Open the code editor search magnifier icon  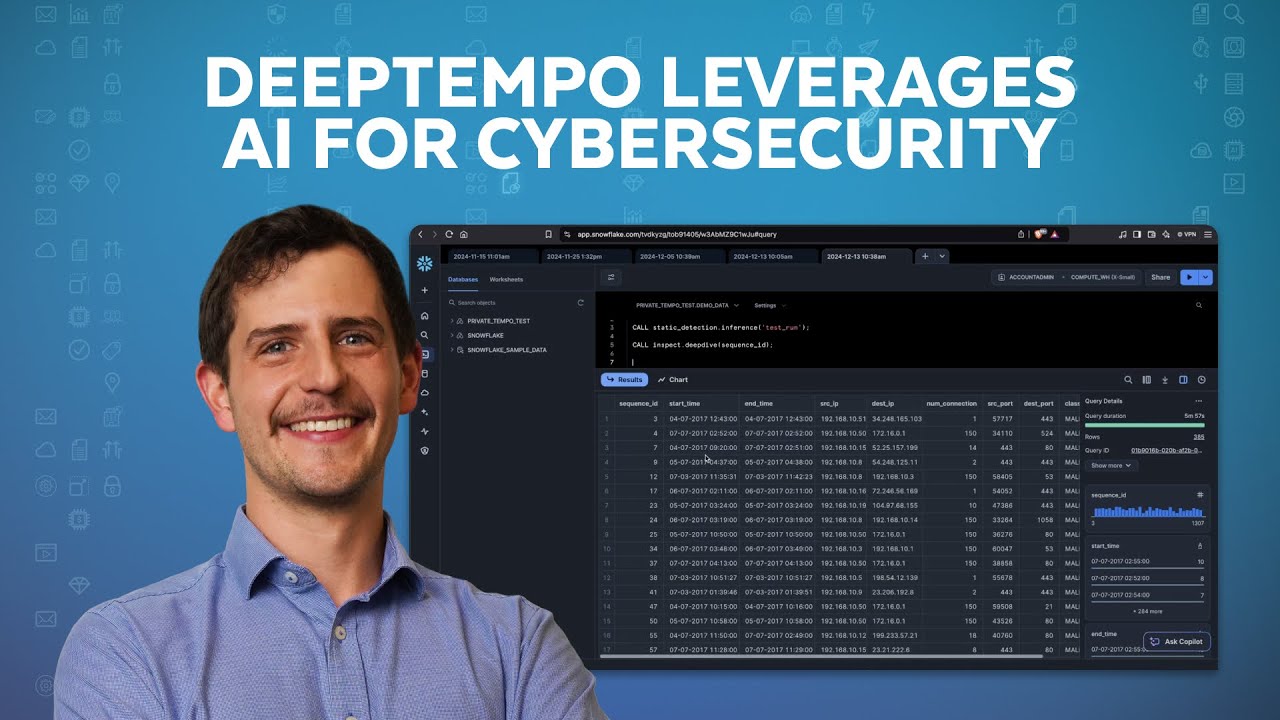tap(1199, 305)
